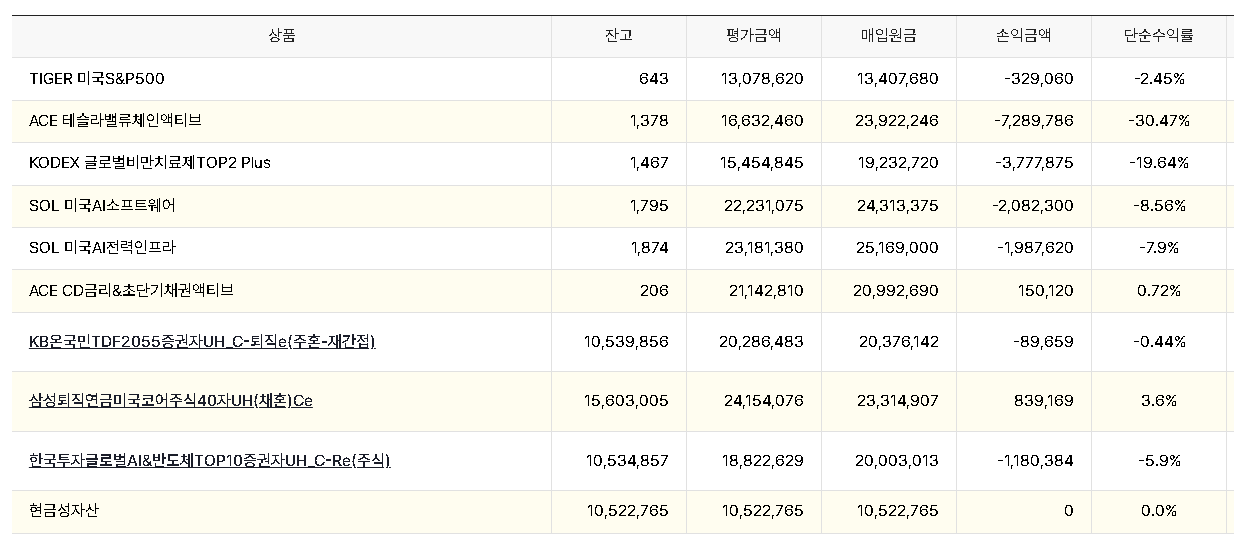The width and height of the screenshot is (1234, 540).
Task: Click the evaluation amount 20,286,483
Action: tap(762, 342)
